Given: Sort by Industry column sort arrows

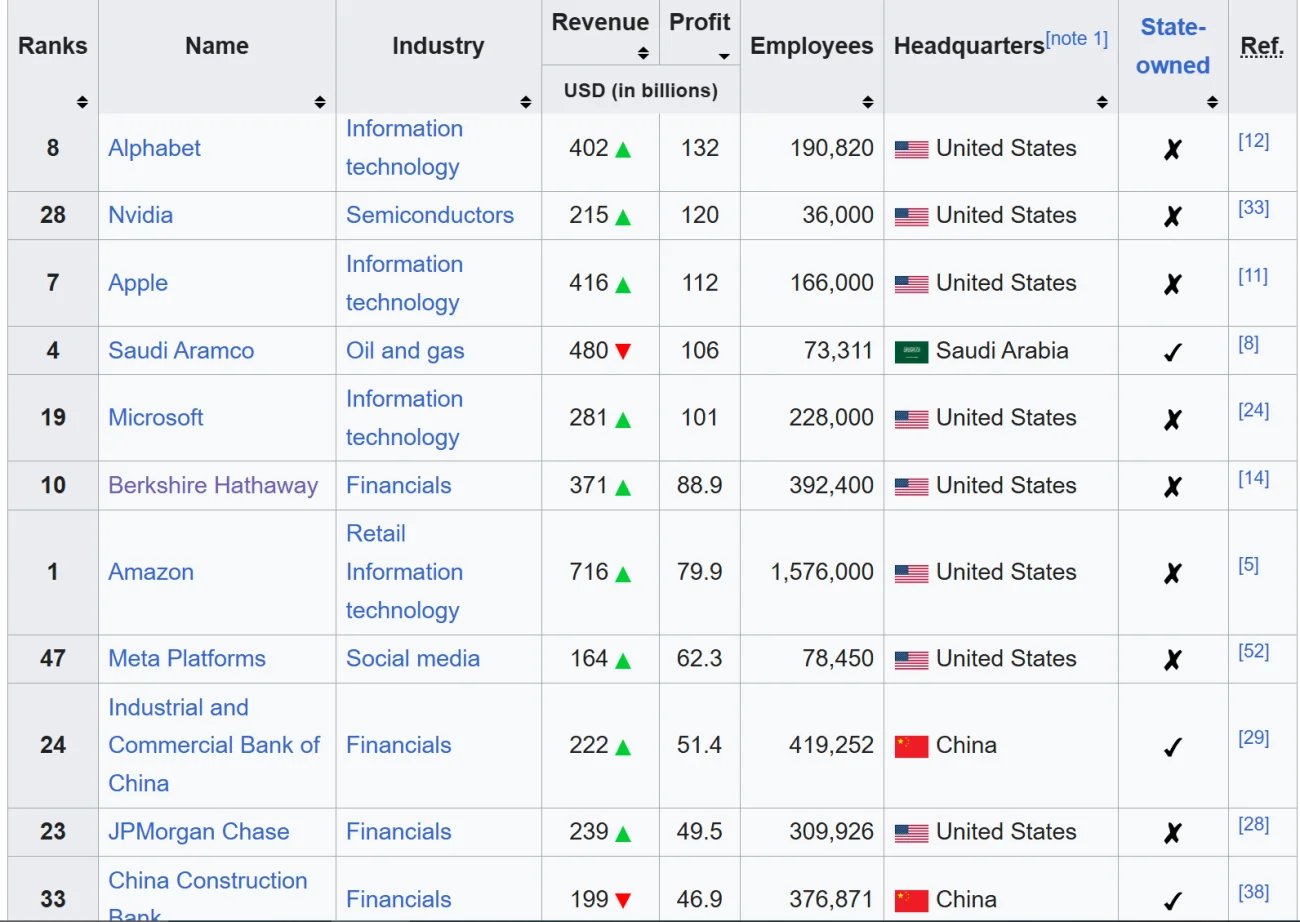Looking at the screenshot, I should pos(526,102).
